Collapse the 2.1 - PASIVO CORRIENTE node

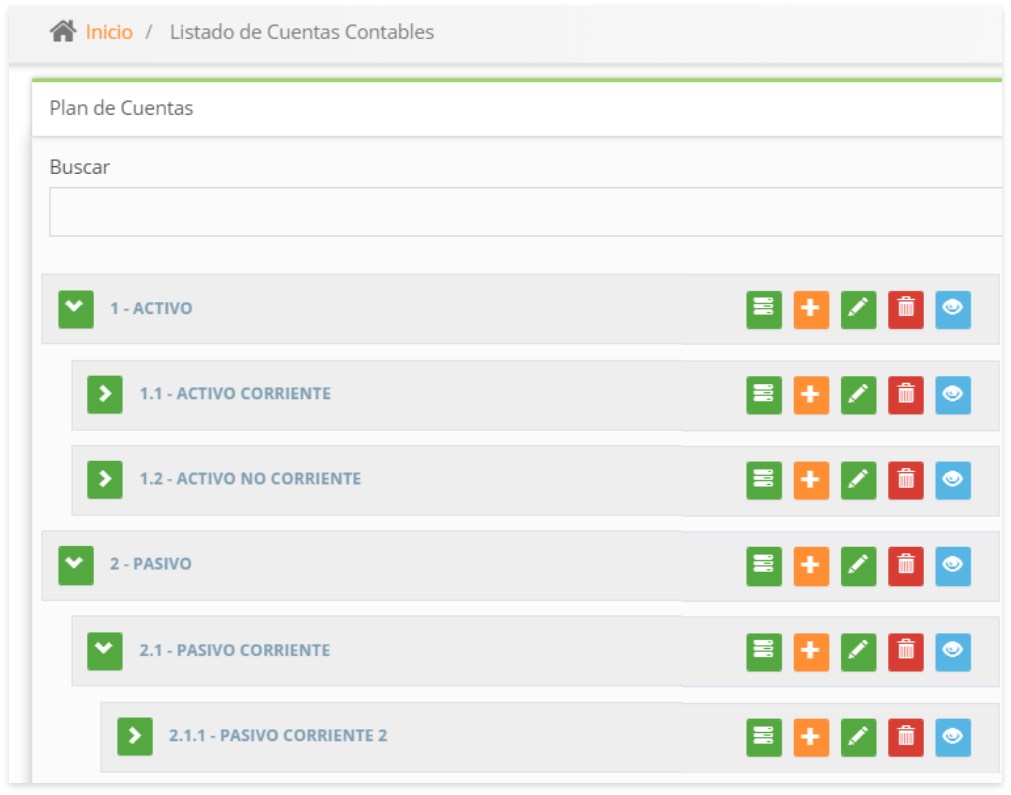click(x=105, y=651)
